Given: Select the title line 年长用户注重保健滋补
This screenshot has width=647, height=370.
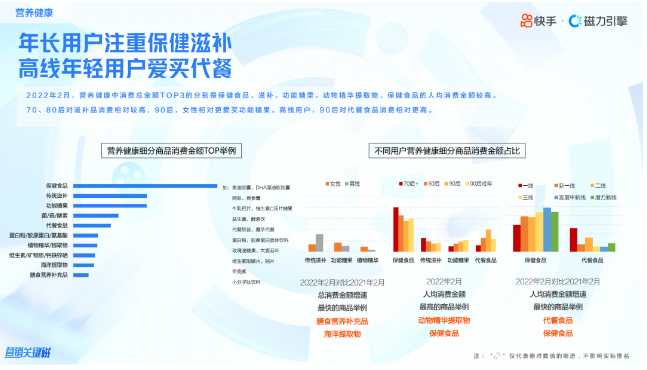Looking at the screenshot, I should [125, 44].
